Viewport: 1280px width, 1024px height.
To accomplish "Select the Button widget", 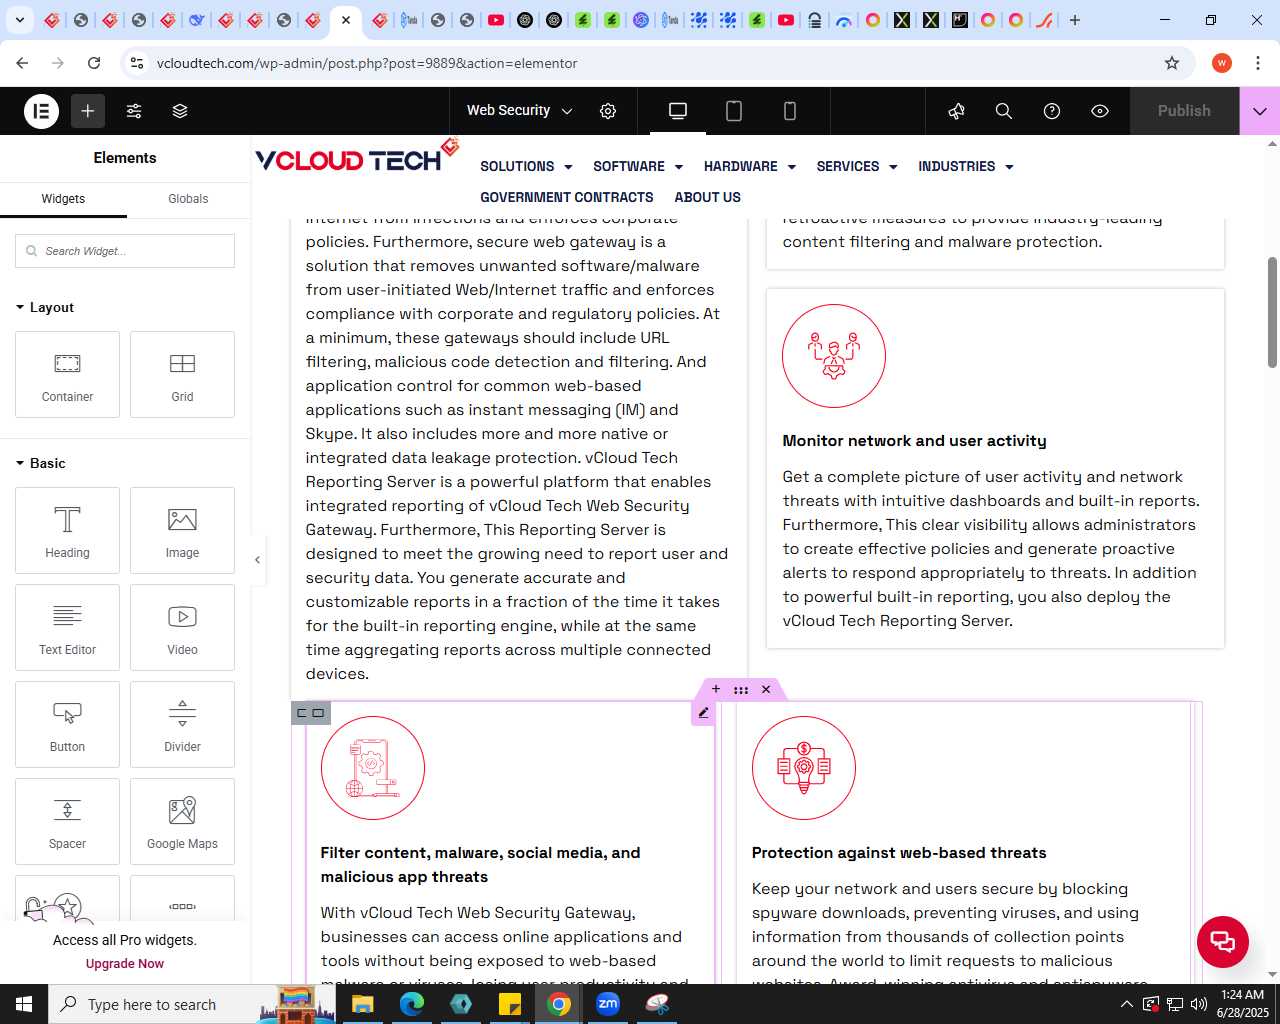I will (67, 724).
